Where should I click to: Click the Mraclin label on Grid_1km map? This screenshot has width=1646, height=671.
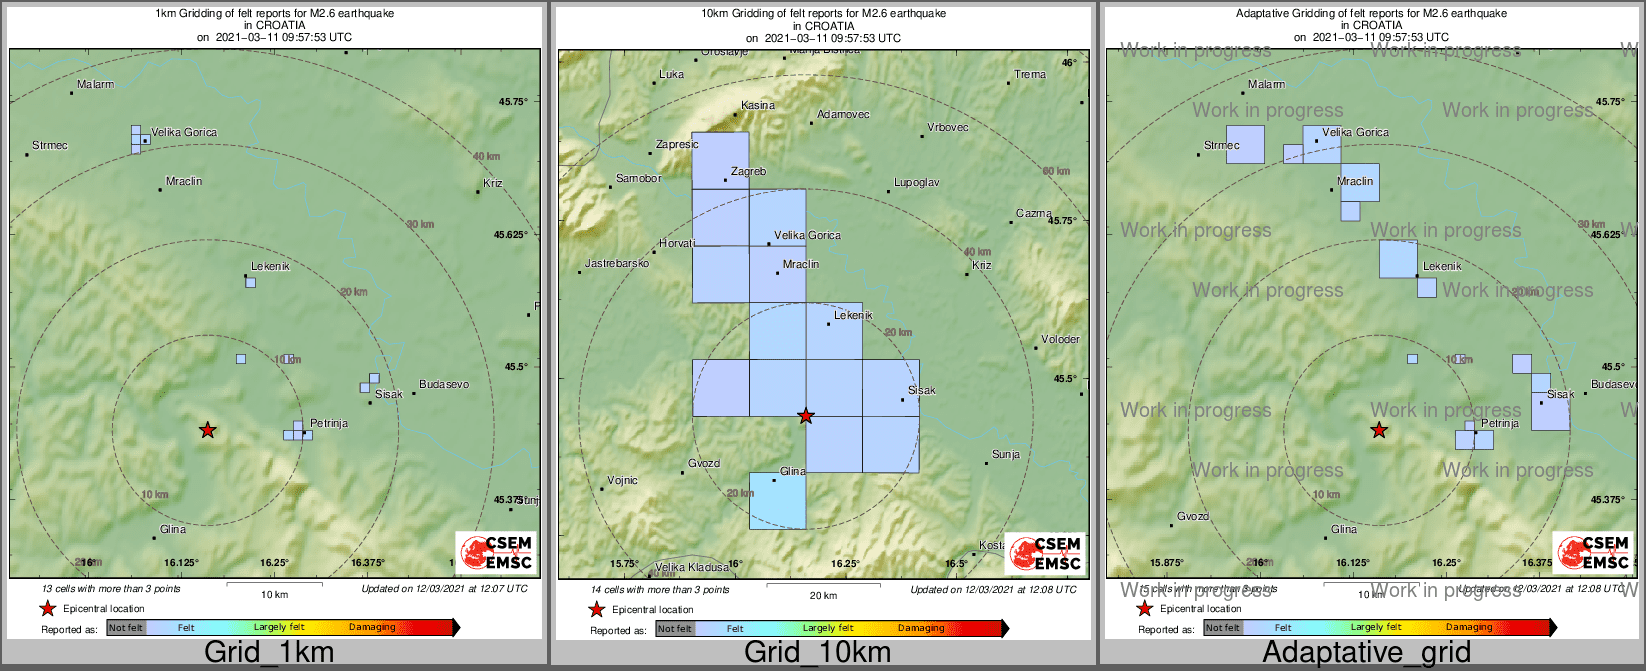click(184, 181)
